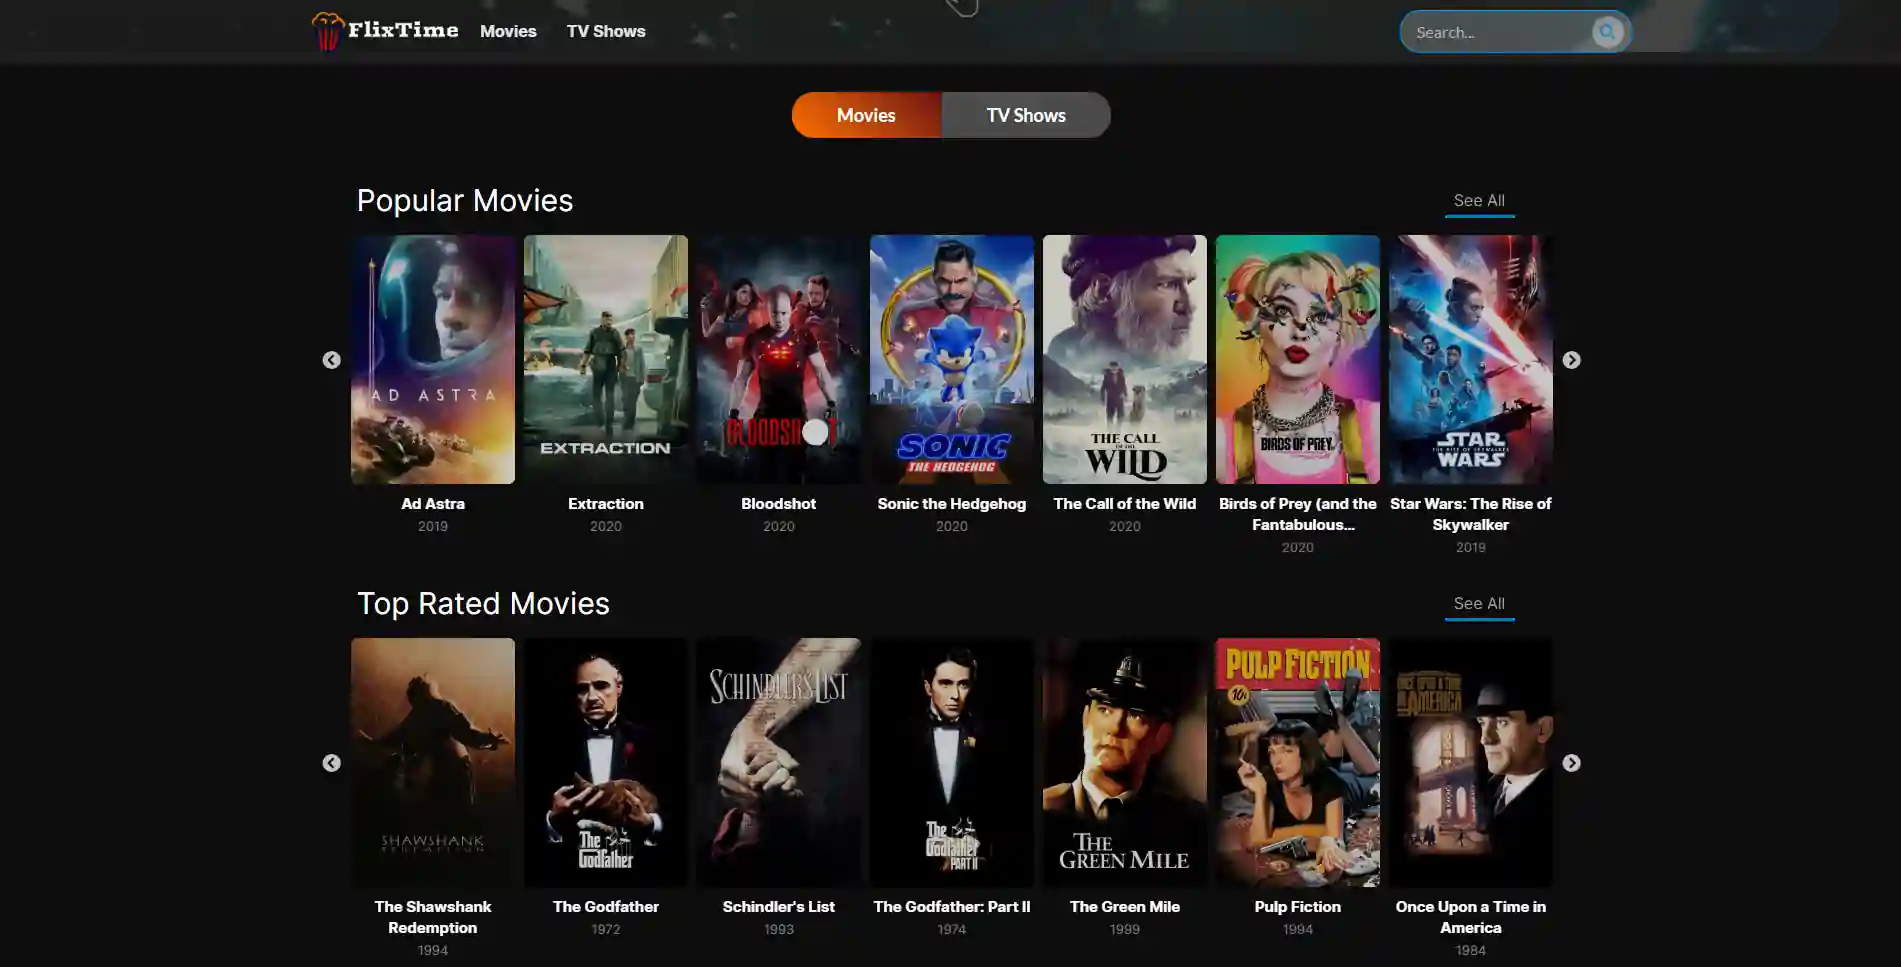
Task: Go to next Popular Movies slide
Action: pyautogui.click(x=1571, y=360)
